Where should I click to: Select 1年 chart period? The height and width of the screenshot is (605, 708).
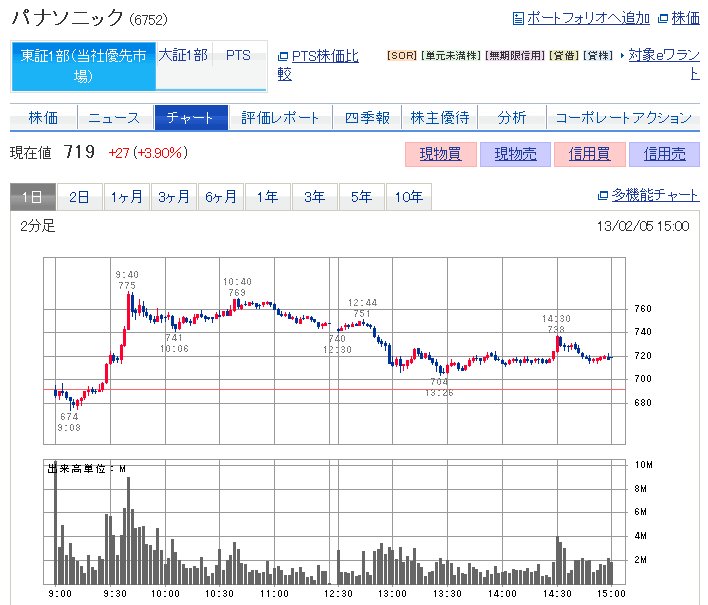click(x=267, y=197)
